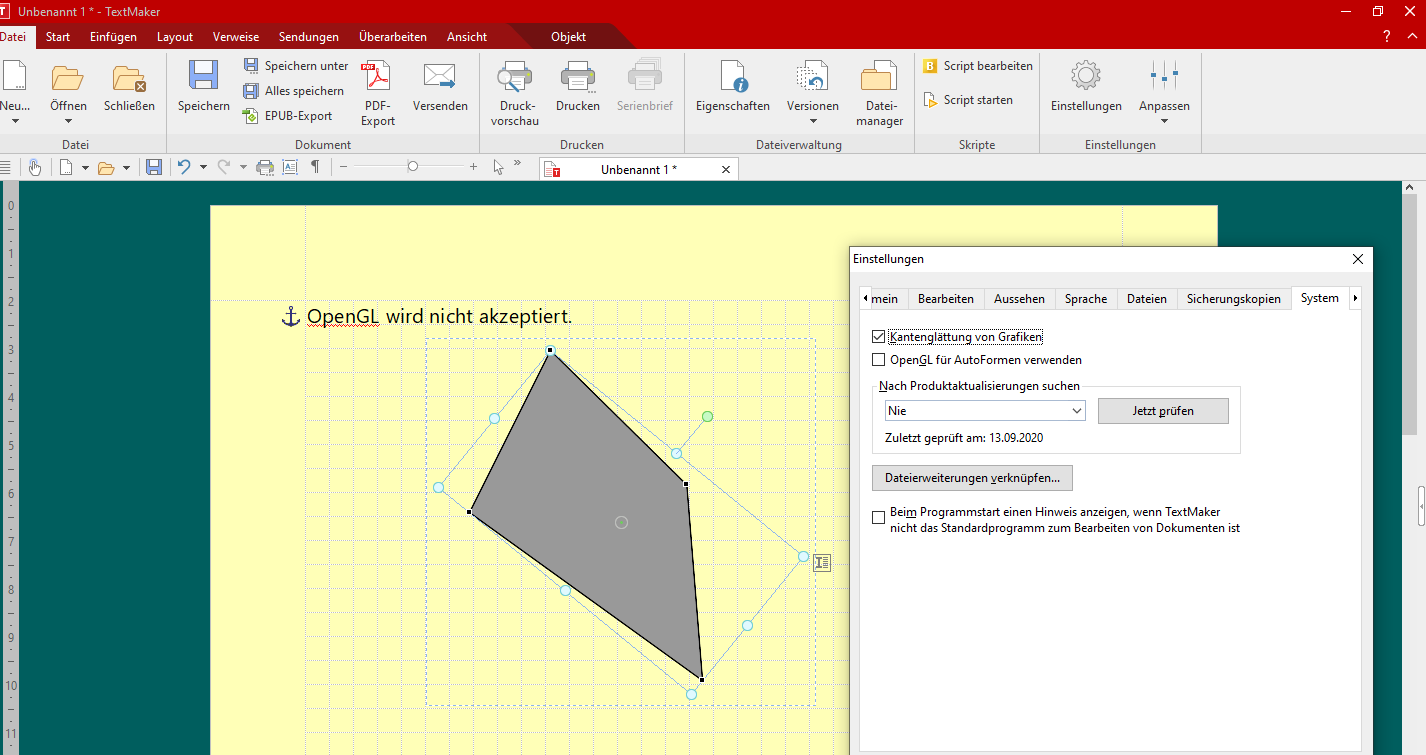Click the Anpassen sliders icon
Screen dimensions: 1426x755
click(x=1164, y=76)
